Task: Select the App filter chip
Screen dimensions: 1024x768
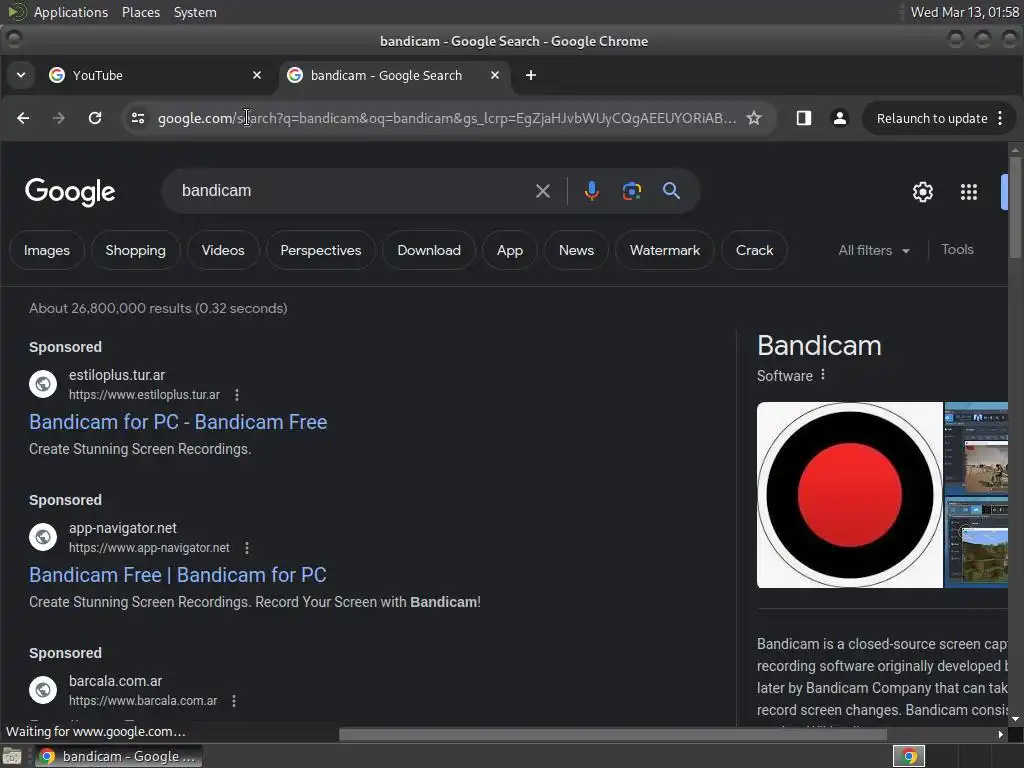Action: point(510,250)
